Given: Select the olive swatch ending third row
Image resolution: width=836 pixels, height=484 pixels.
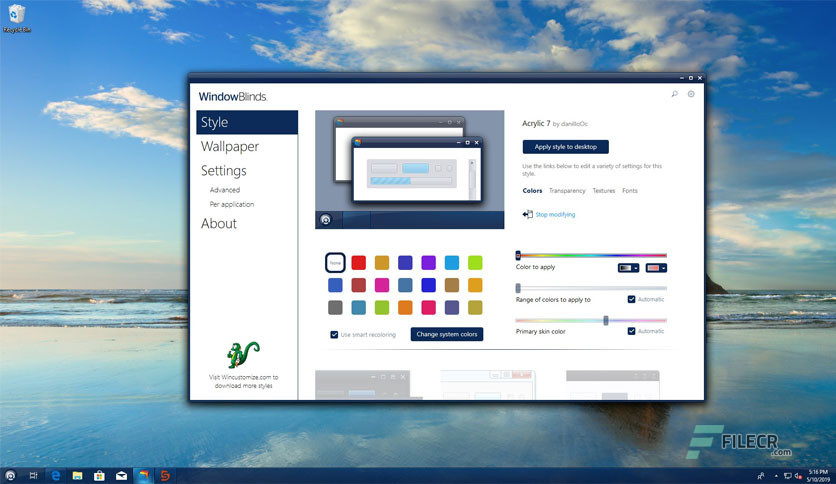Looking at the screenshot, I should [475, 308].
